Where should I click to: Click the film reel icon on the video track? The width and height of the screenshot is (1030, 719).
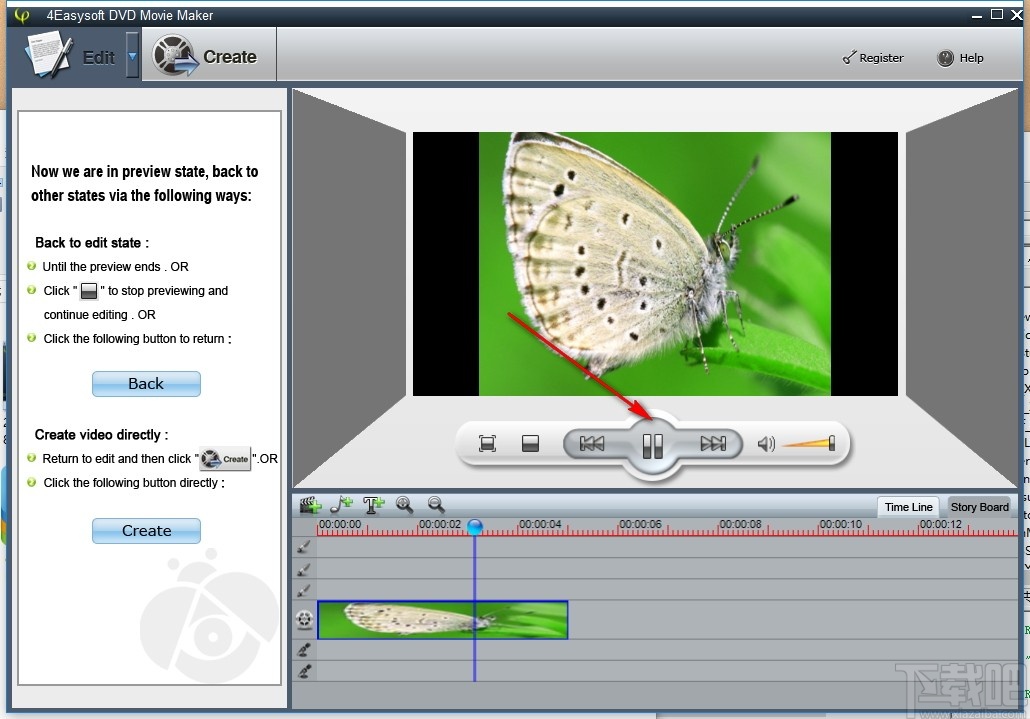click(x=303, y=618)
